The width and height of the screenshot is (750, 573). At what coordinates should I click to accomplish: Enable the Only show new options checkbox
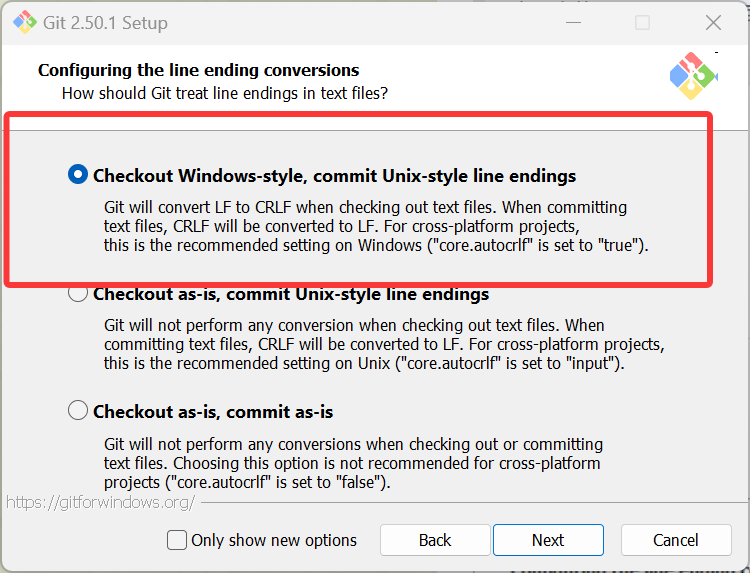177,540
